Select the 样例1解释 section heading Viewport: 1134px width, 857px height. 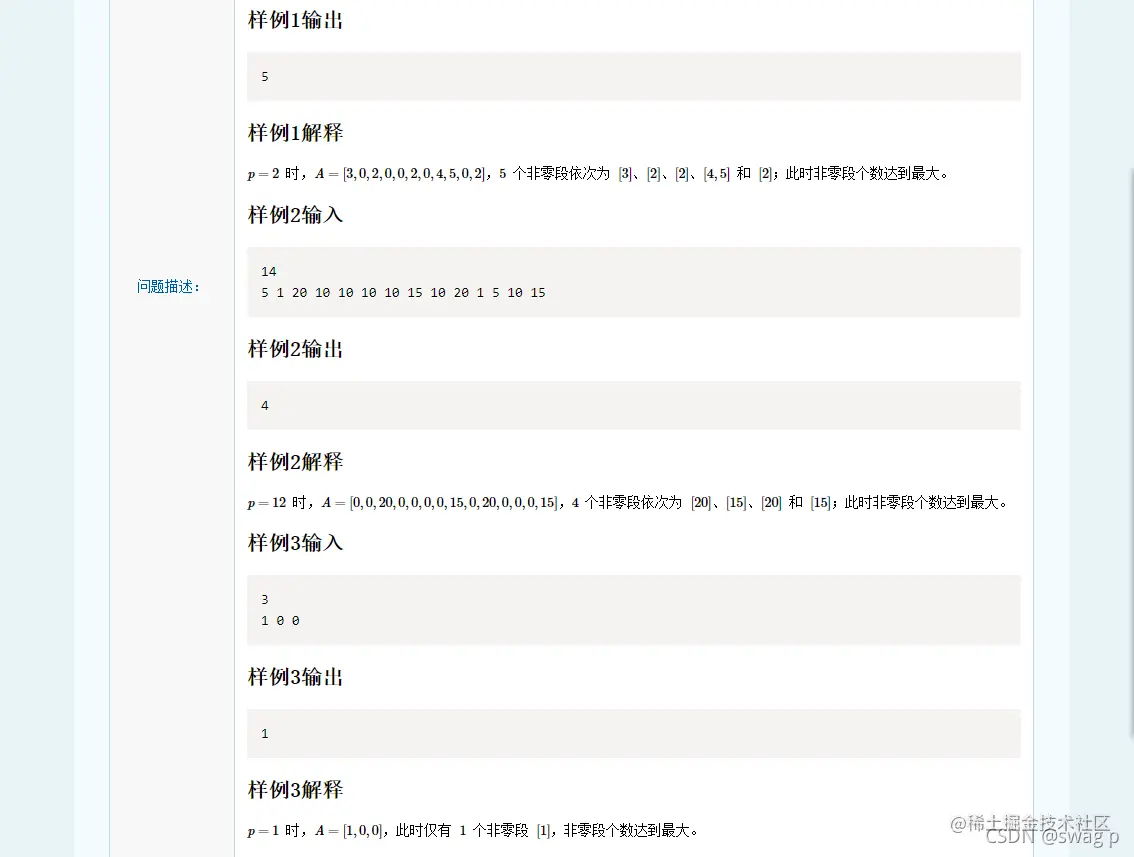[x=294, y=132]
